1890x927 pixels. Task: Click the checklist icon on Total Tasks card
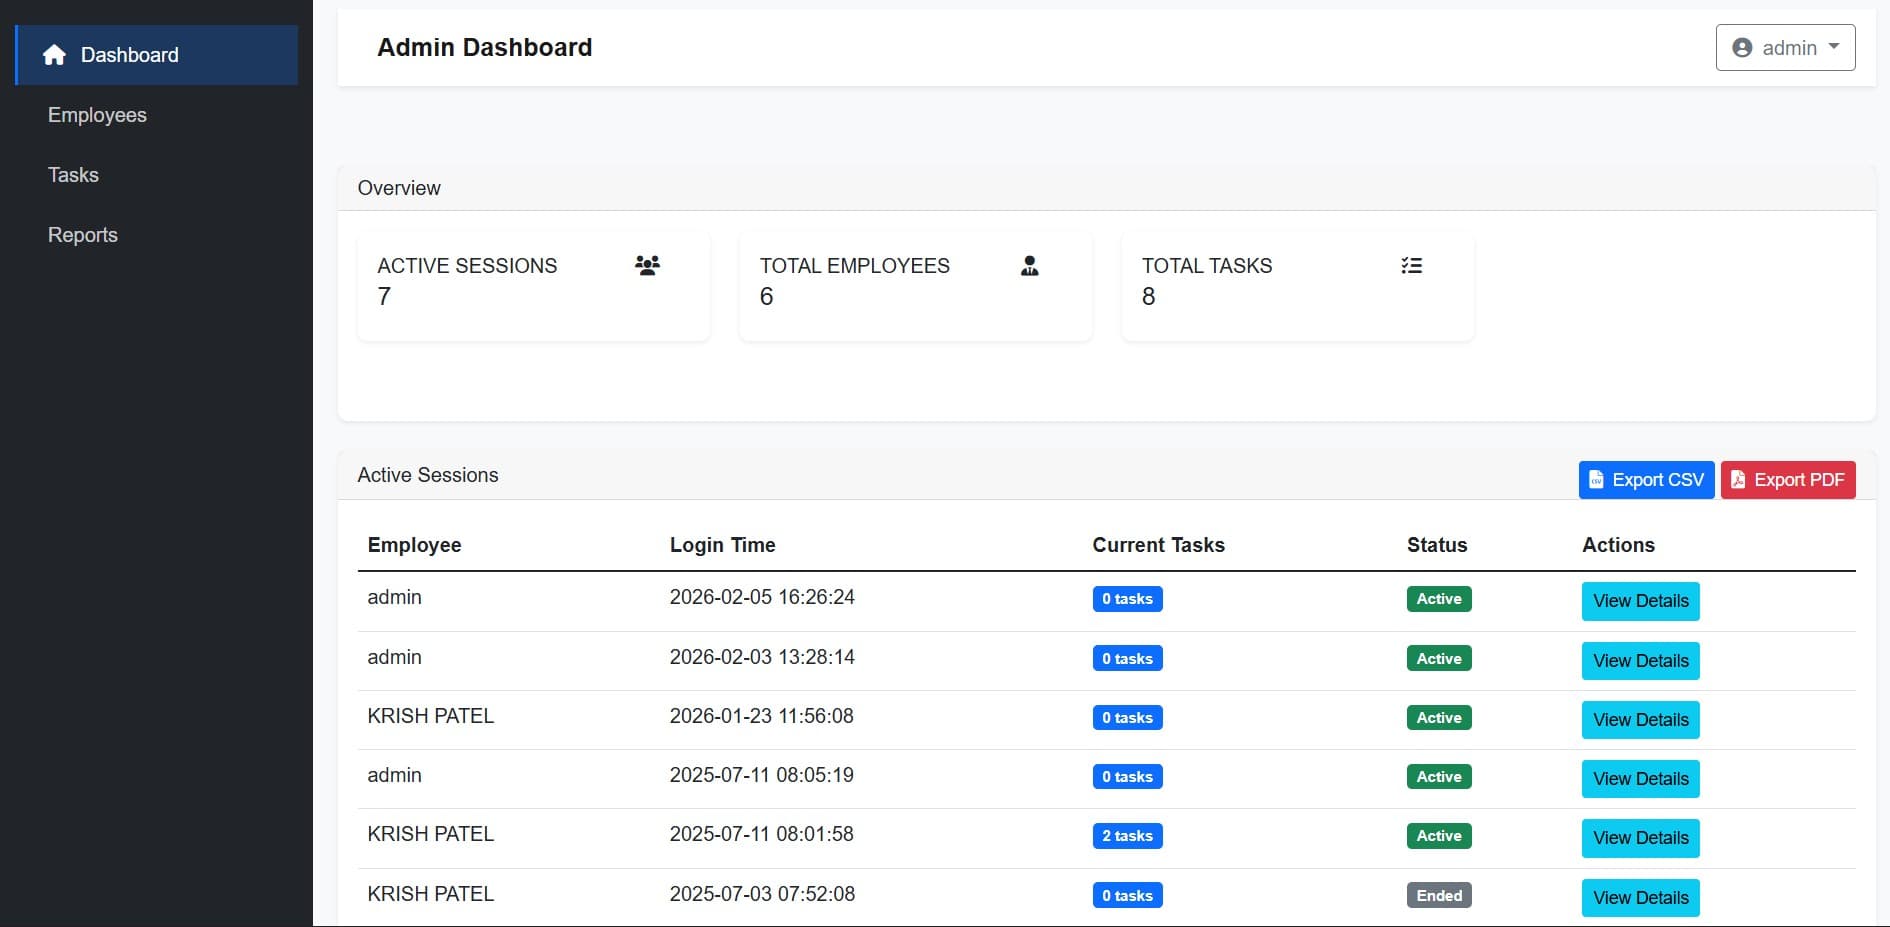click(x=1411, y=265)
